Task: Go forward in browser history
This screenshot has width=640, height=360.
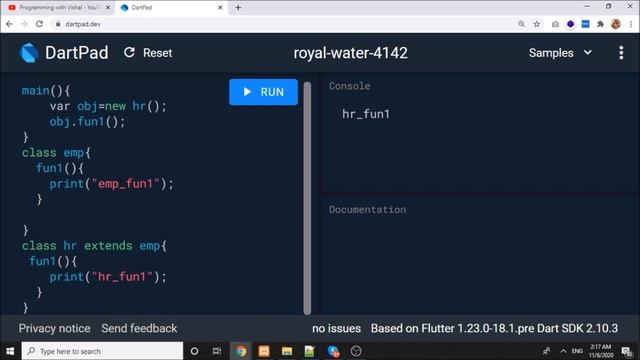Action: tap(24, 24)
